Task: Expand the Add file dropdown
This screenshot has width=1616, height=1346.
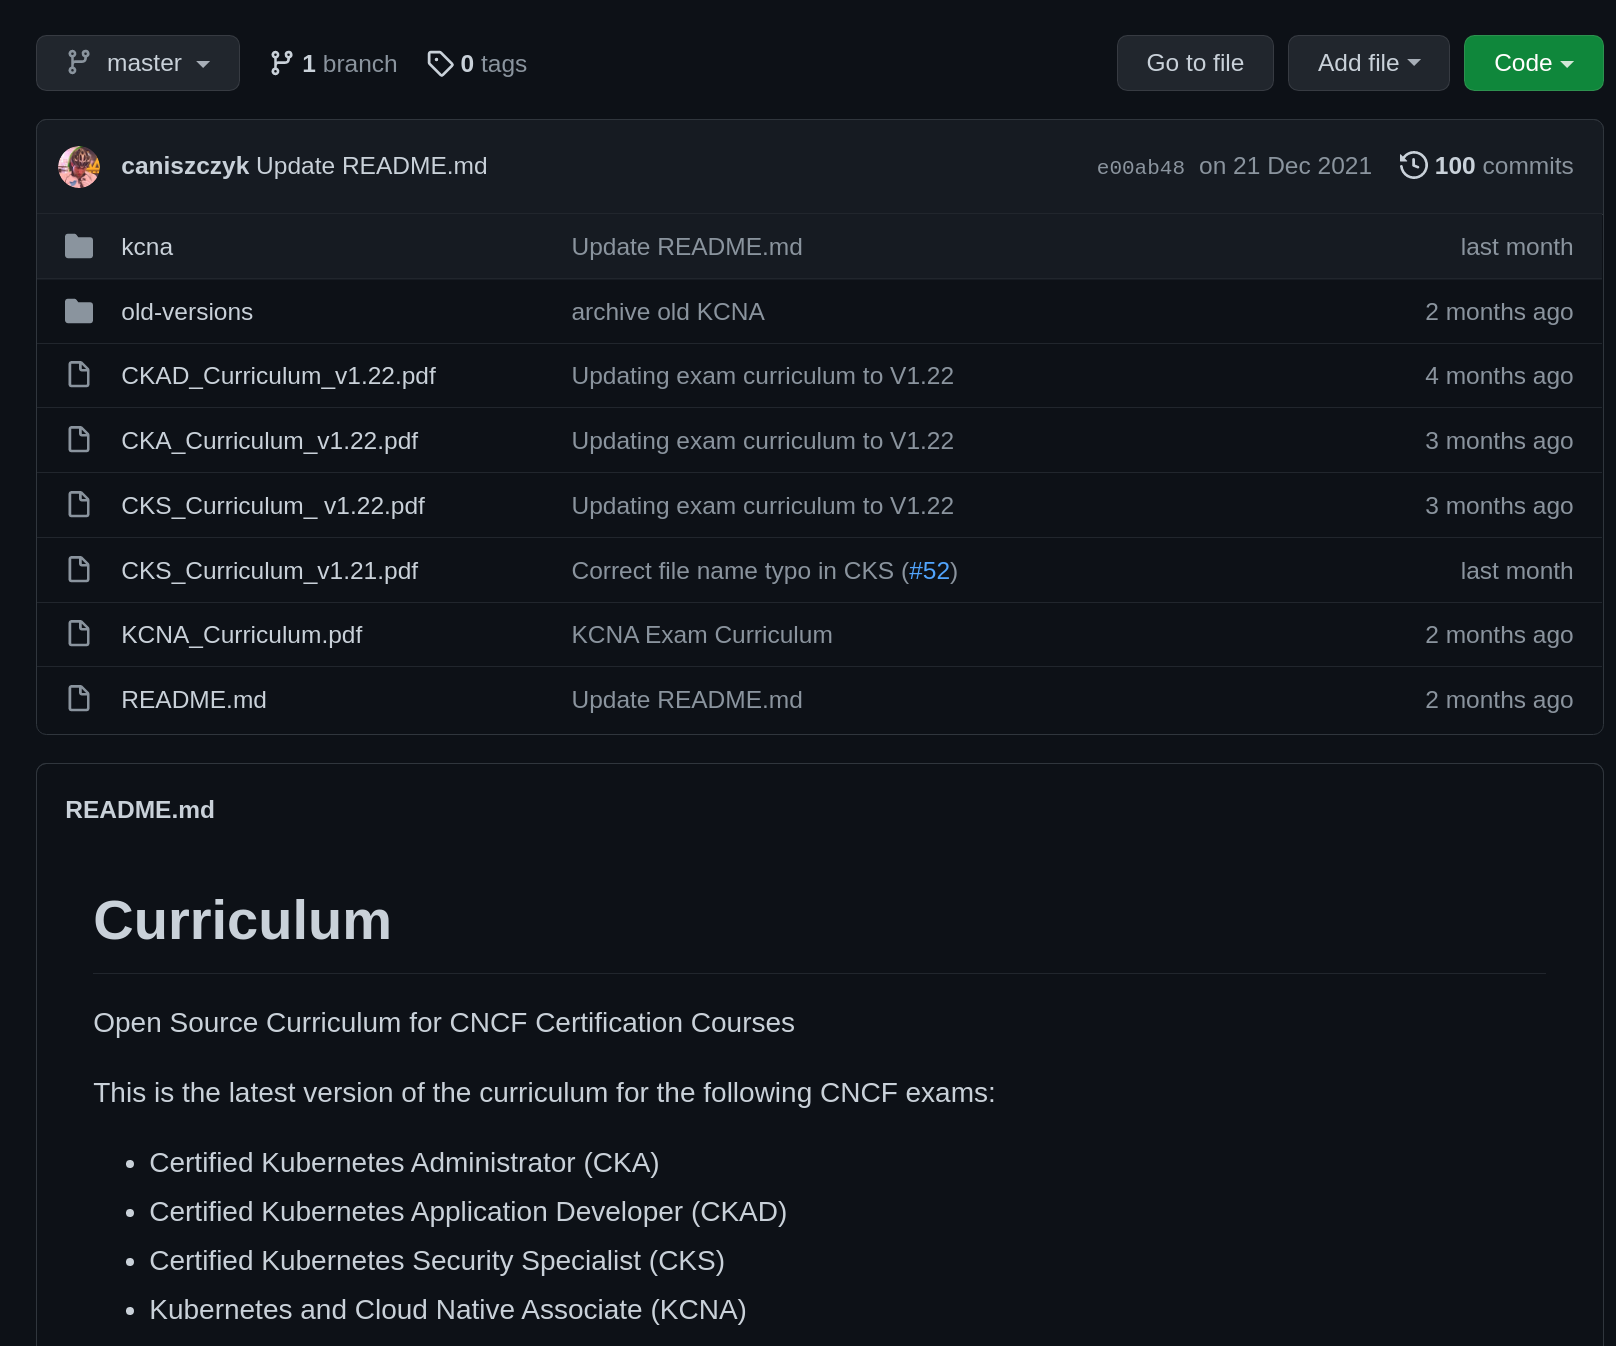Action: (x=1368, y=63)
